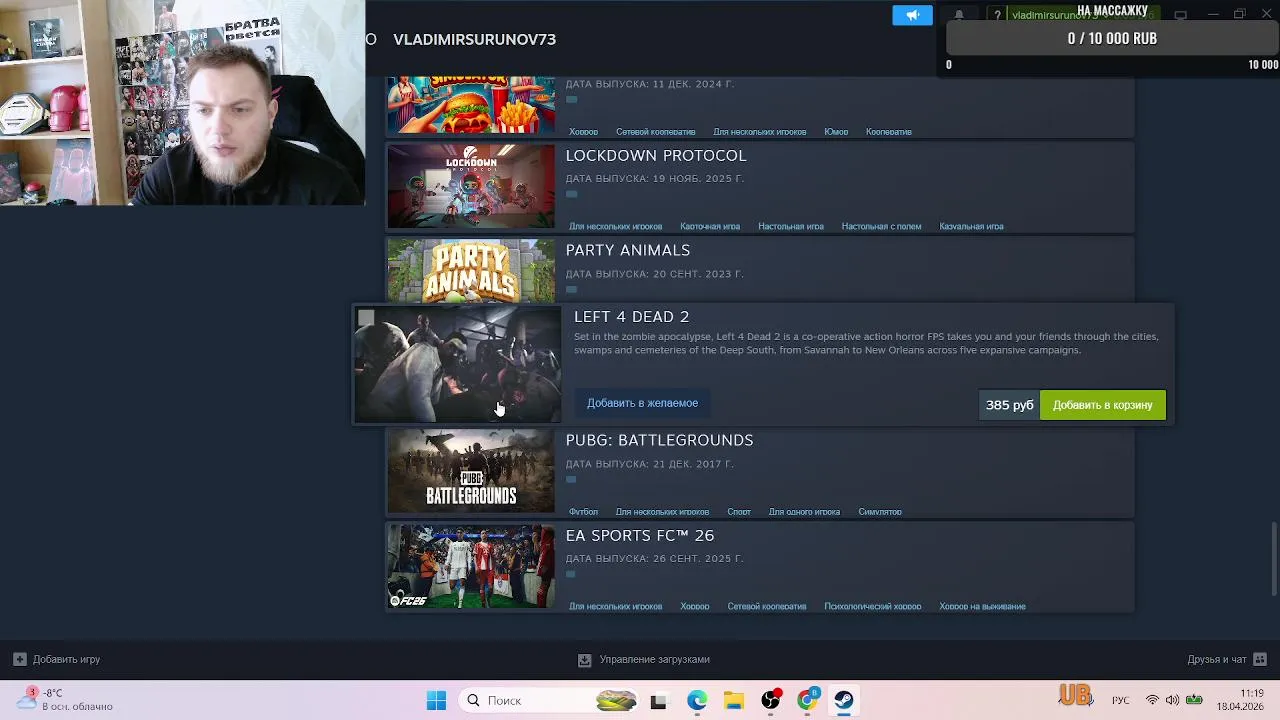Screen dimensions: 1280x720
Task: Select the Настольная с полем tag
Action: 881,227
